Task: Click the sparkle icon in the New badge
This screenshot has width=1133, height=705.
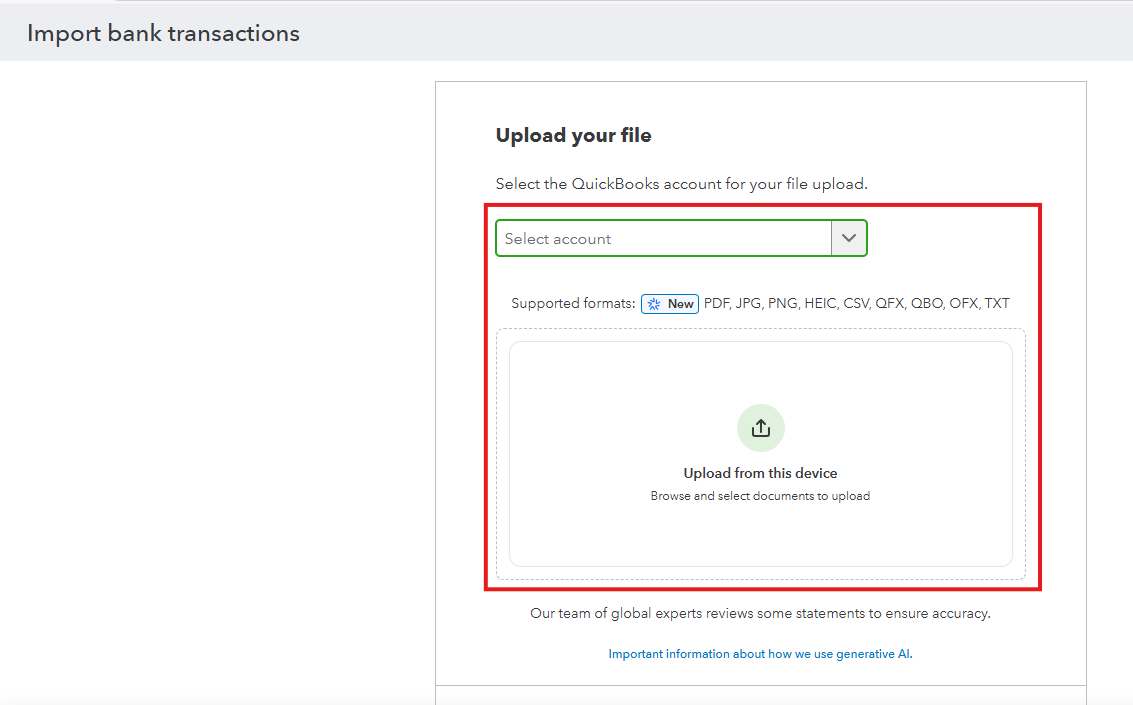Action: click(654, 304)
